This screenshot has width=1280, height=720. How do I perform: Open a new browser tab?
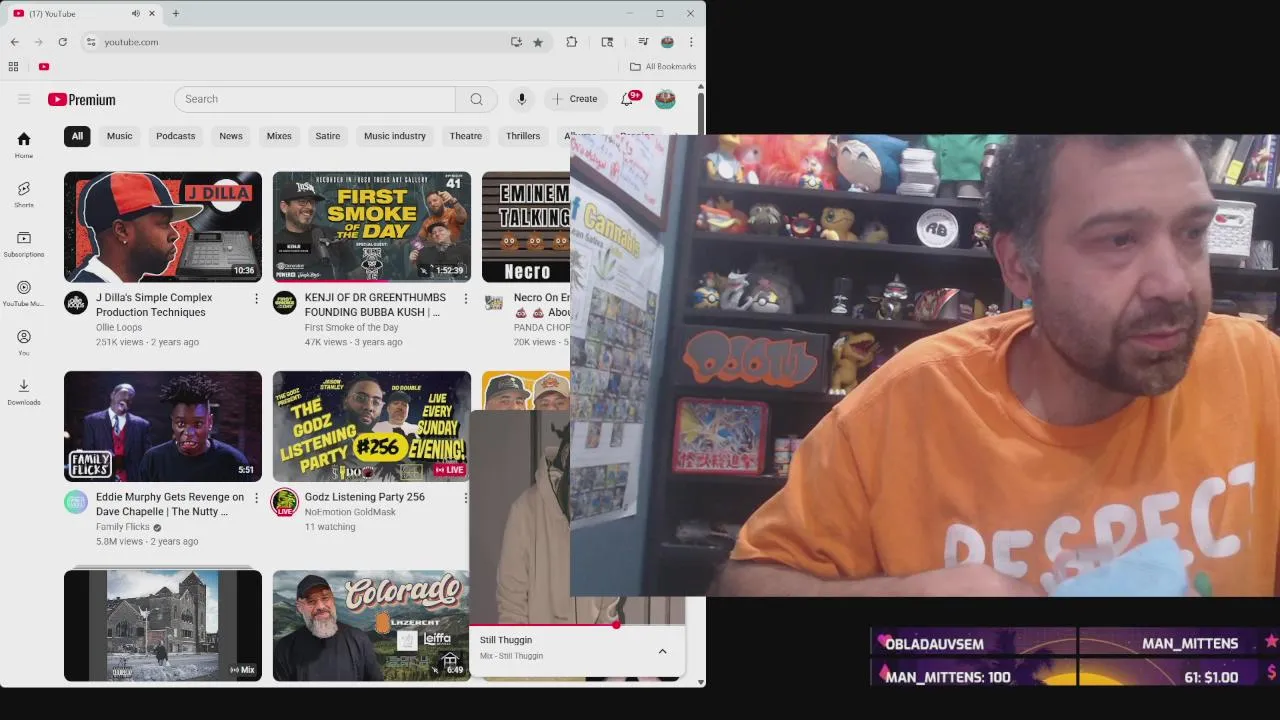tap(175, 13)
